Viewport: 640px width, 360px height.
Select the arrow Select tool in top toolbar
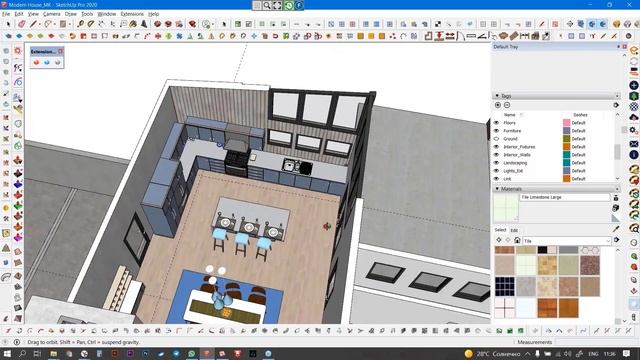pos(8,24)
